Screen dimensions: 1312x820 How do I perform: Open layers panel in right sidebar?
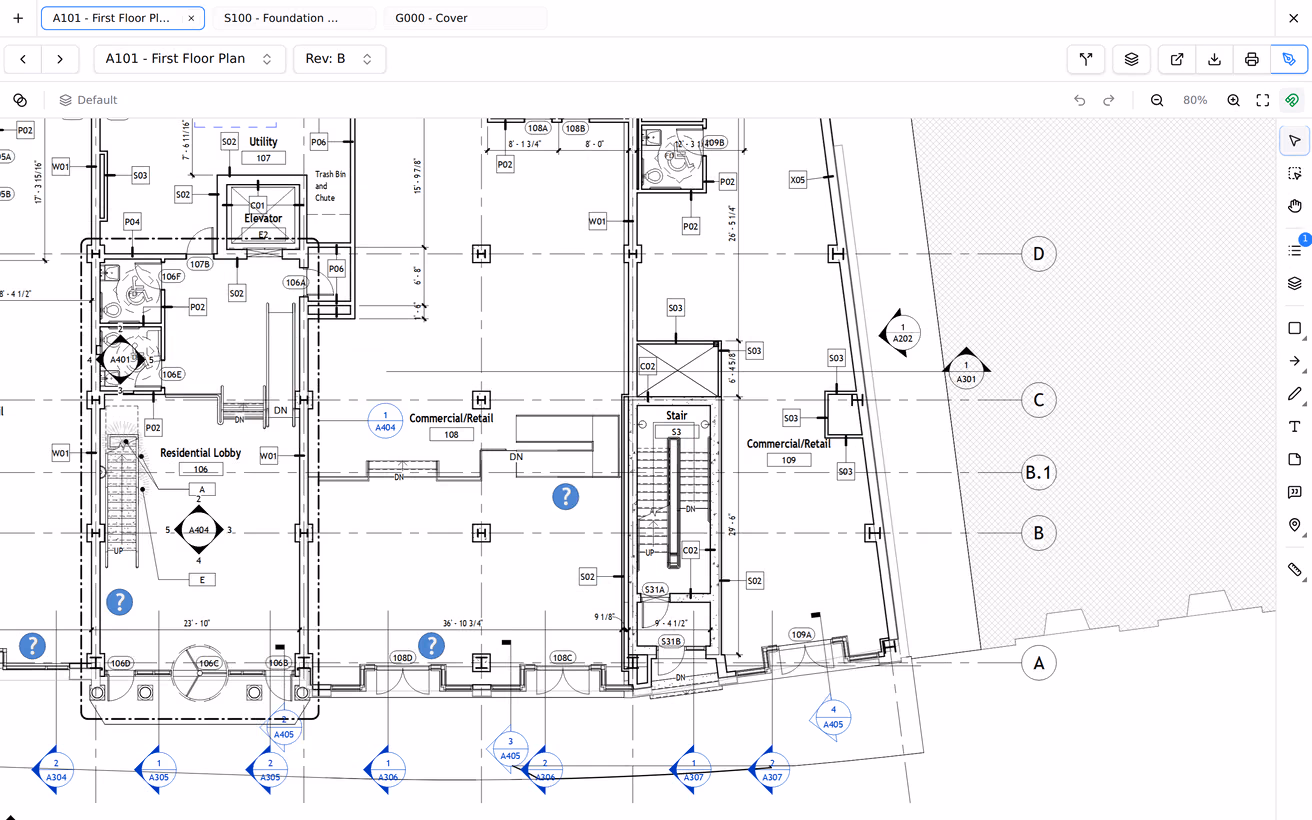pos(1294,284)
